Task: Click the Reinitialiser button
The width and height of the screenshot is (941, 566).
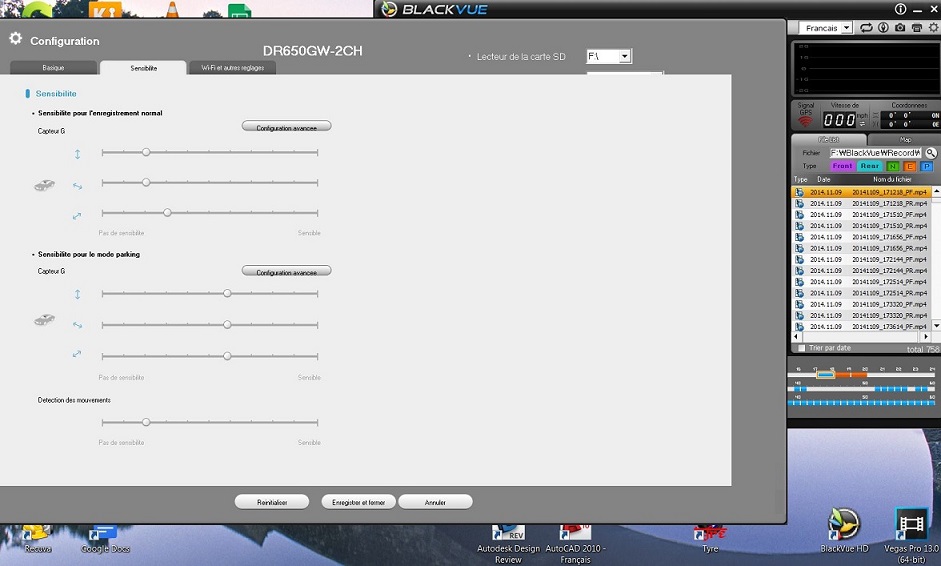Action: pos(272,502)
